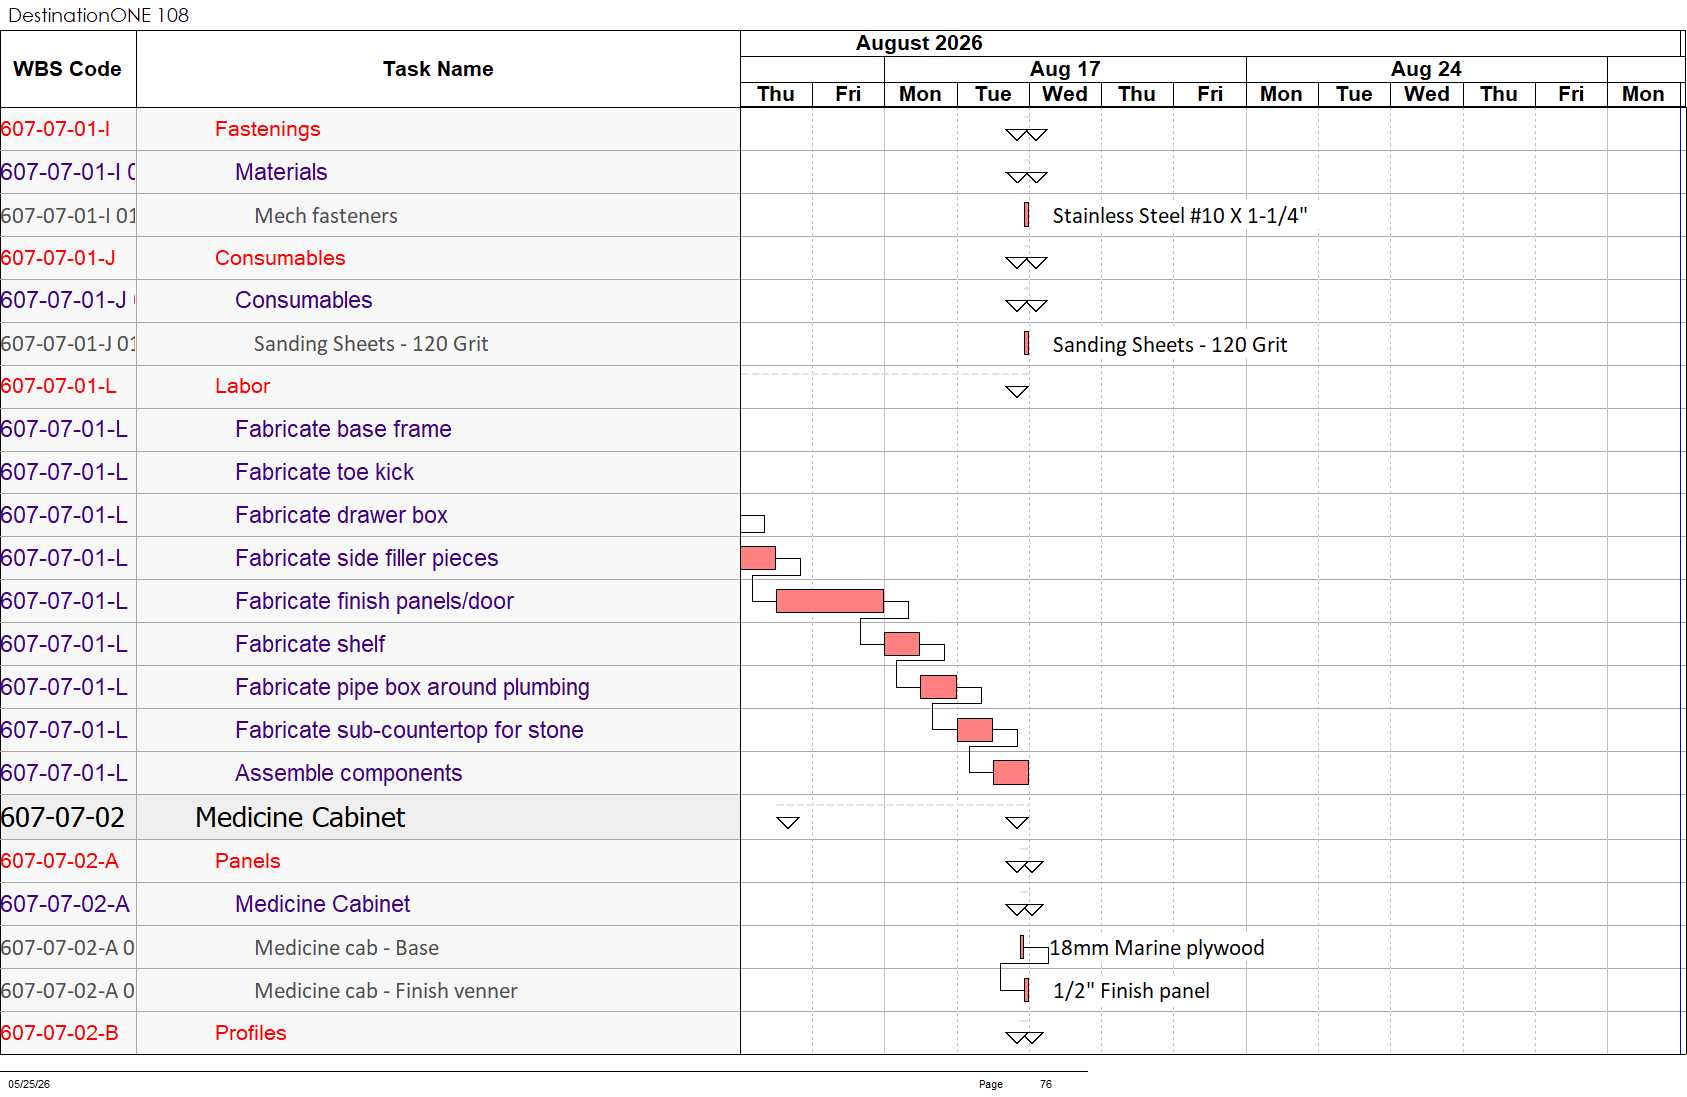Select the 18mm Marine plywood milestone marker
This screenshot has height=1097, width=1687.
1022,947
